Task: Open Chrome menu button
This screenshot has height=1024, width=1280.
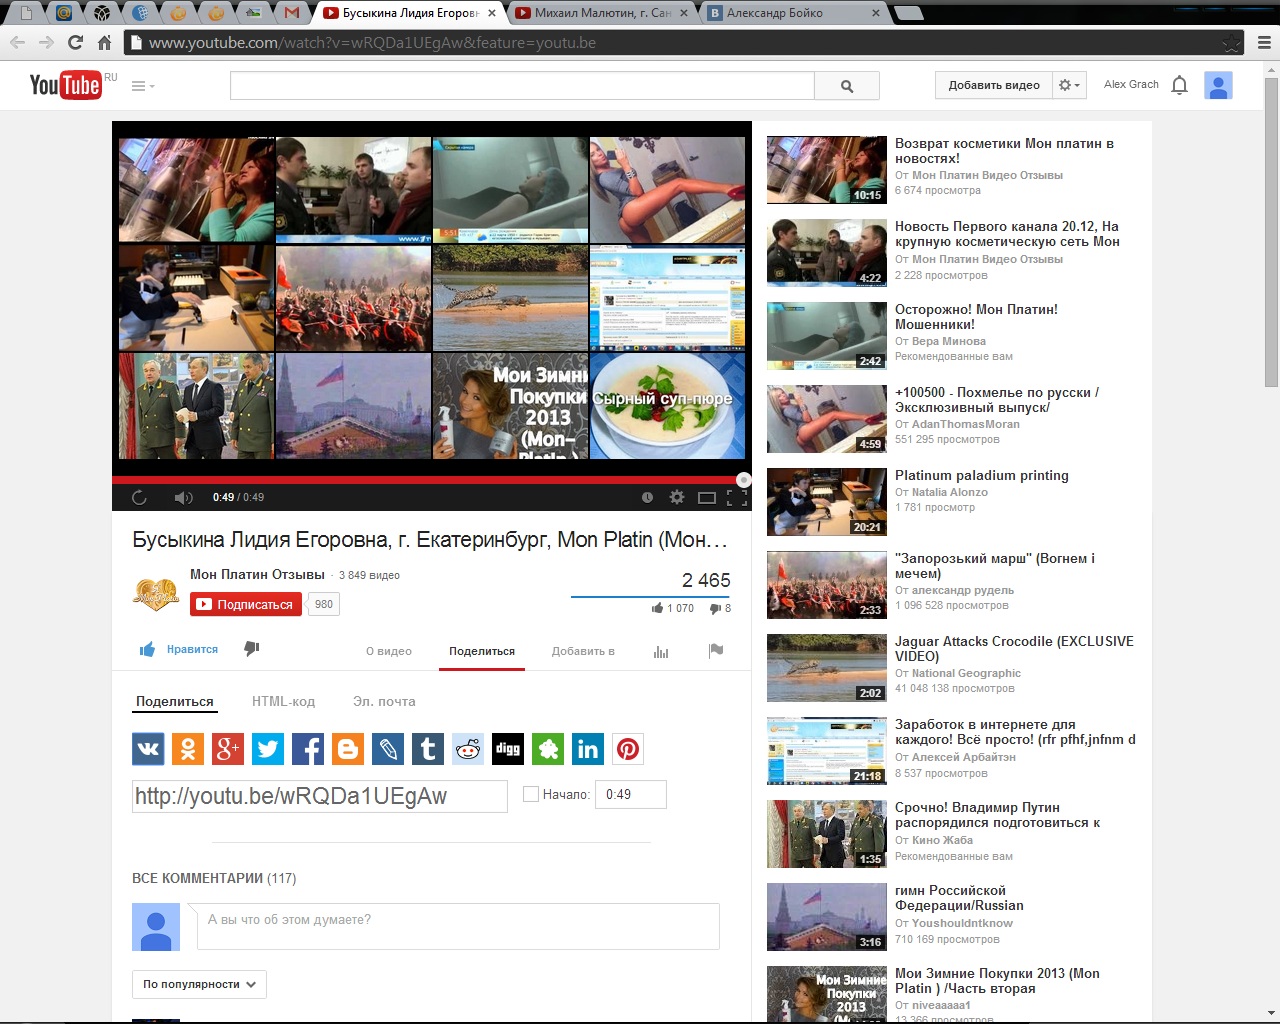Action: [1263, 42]
